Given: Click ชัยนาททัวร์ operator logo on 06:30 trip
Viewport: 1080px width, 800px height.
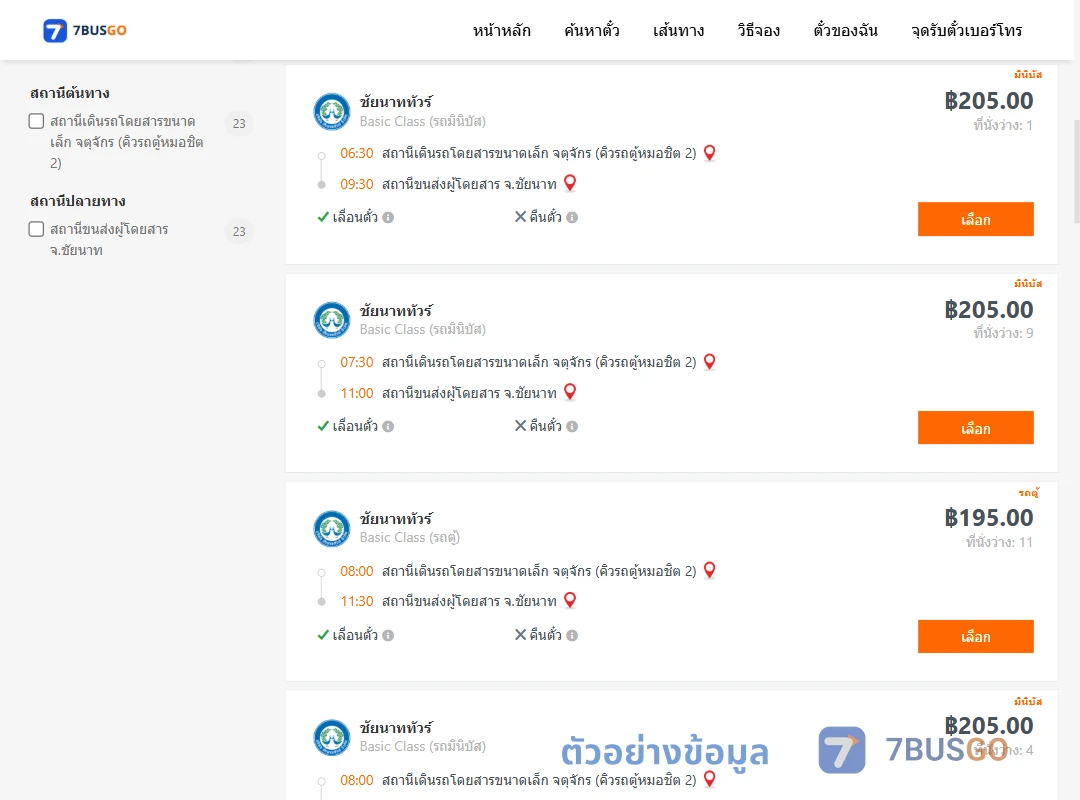Looking at the screenshot, I should pyautogui.click(x=332, y=111).
